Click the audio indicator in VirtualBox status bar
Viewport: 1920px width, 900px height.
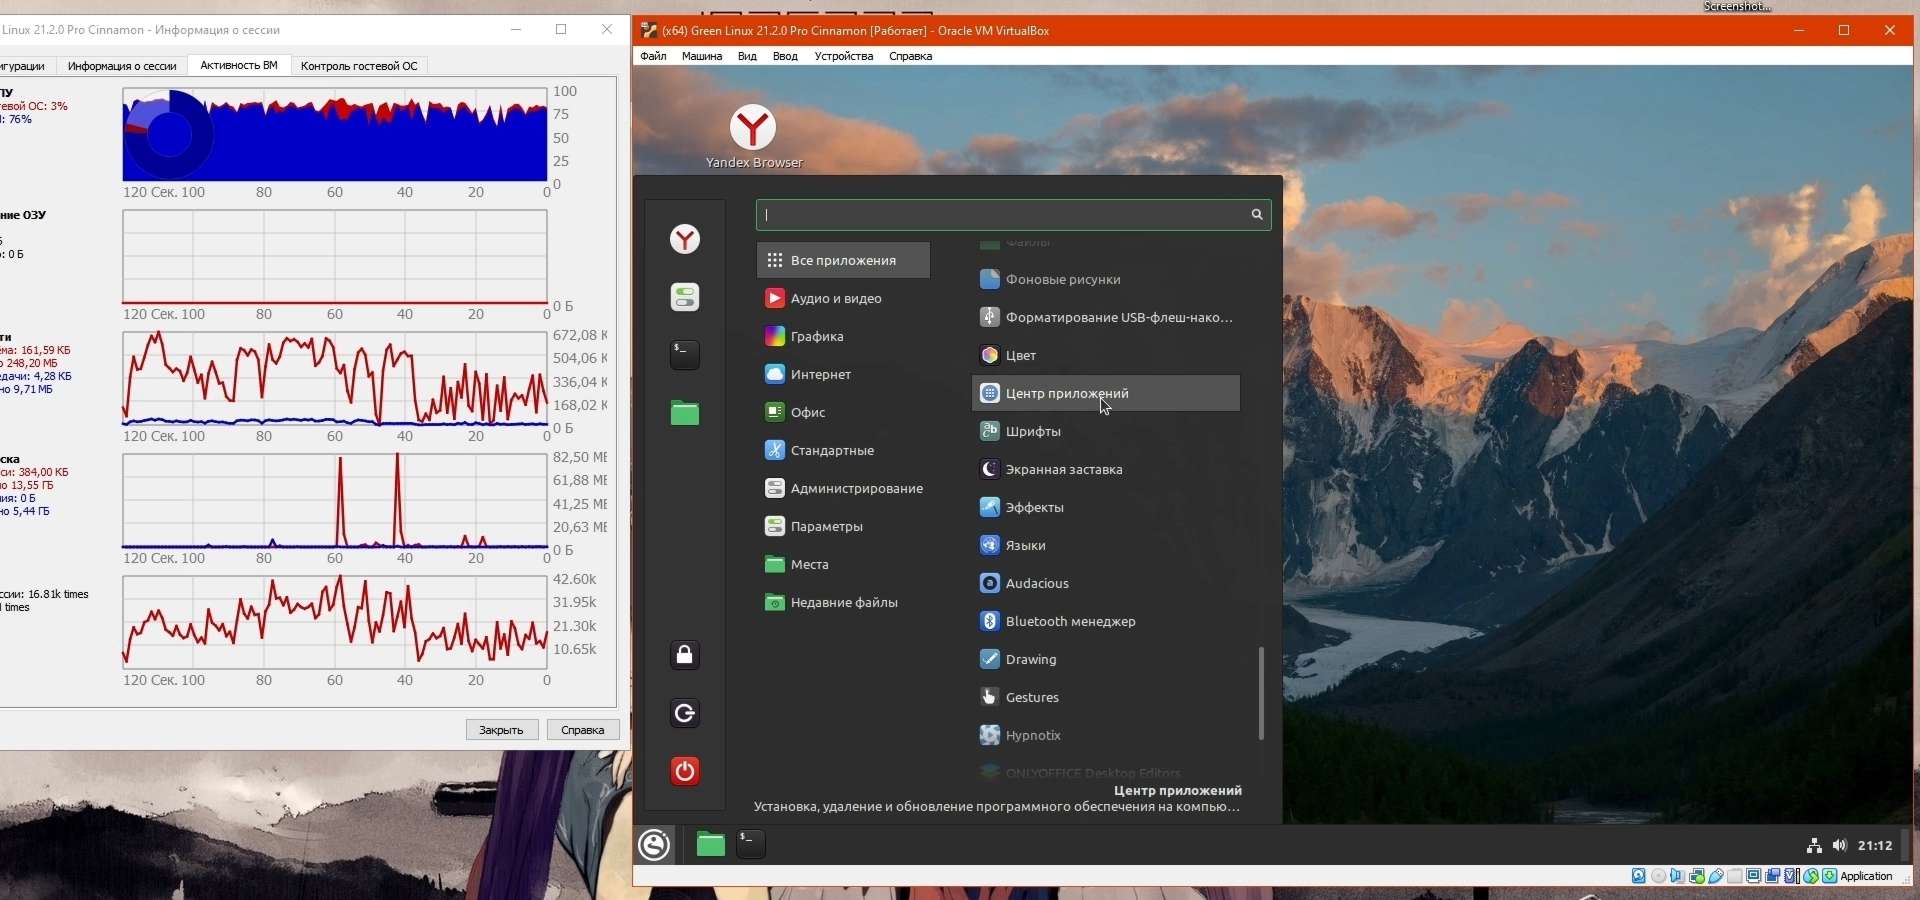coord(1678,876)
